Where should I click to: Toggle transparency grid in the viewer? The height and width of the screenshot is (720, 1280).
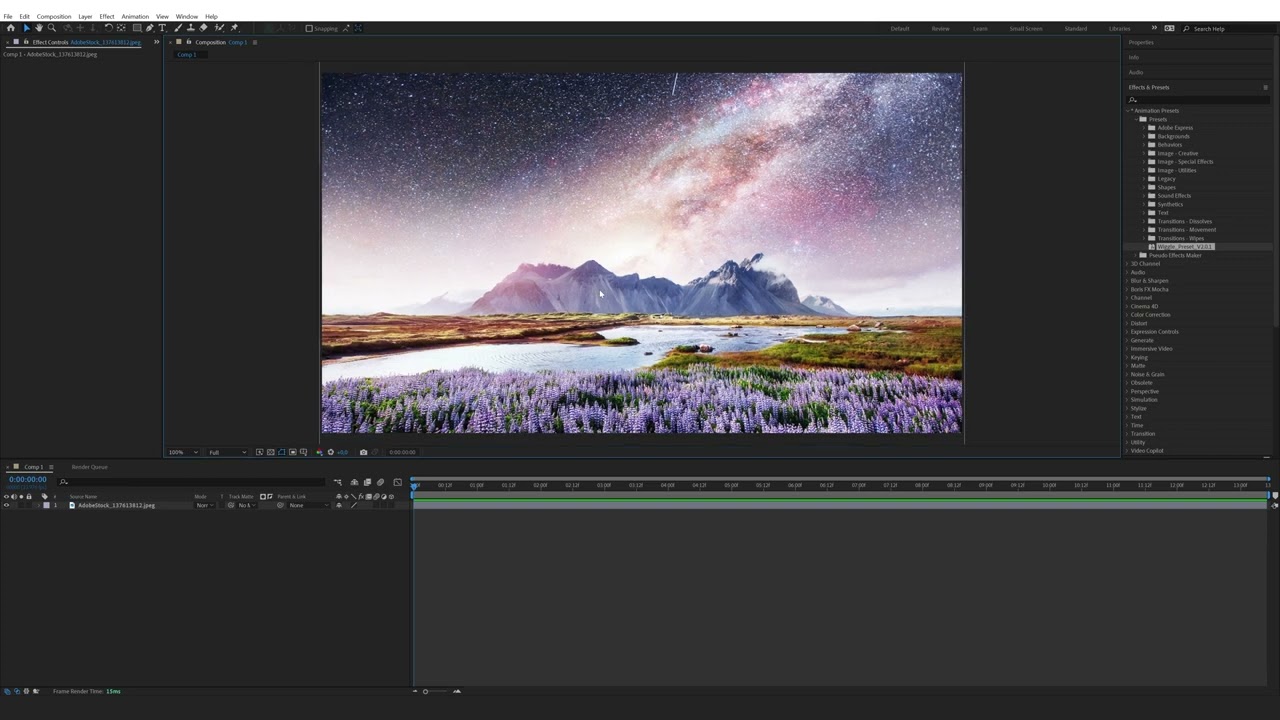coord(271,452)
